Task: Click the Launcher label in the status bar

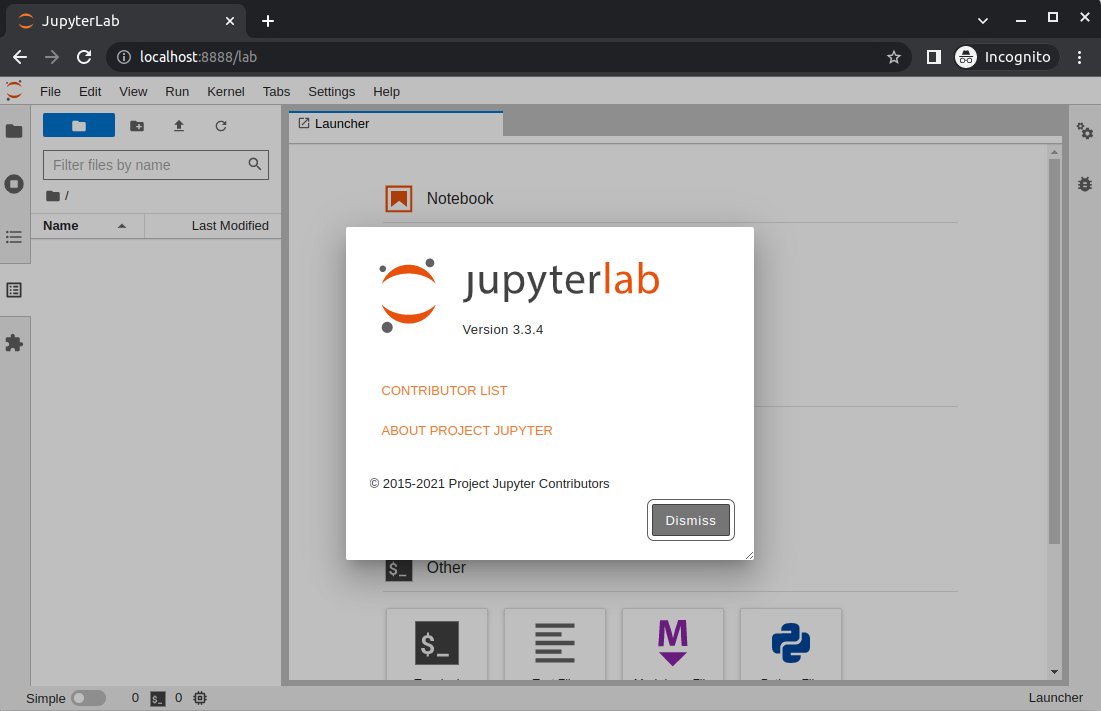Action: pos(1055,698)
